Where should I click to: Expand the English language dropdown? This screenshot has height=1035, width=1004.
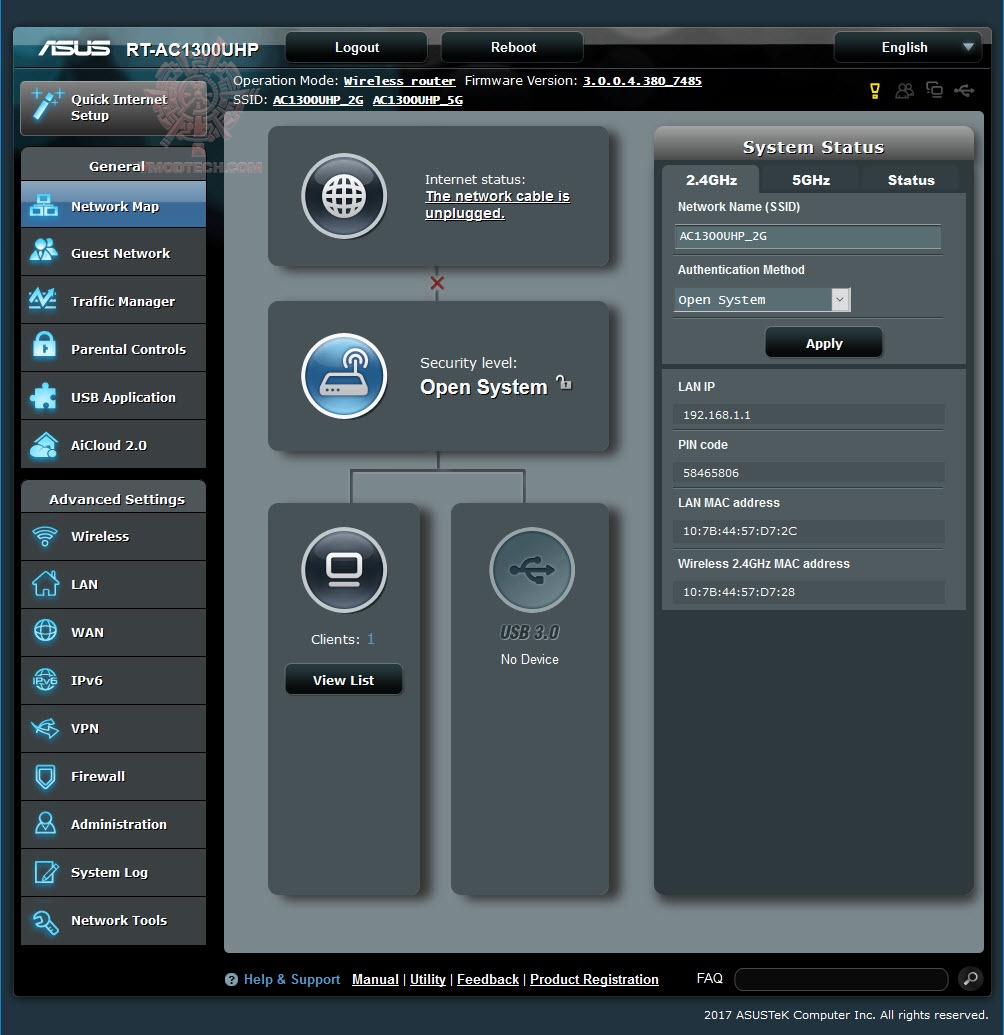pyautogui.click(x=908, y=48)
